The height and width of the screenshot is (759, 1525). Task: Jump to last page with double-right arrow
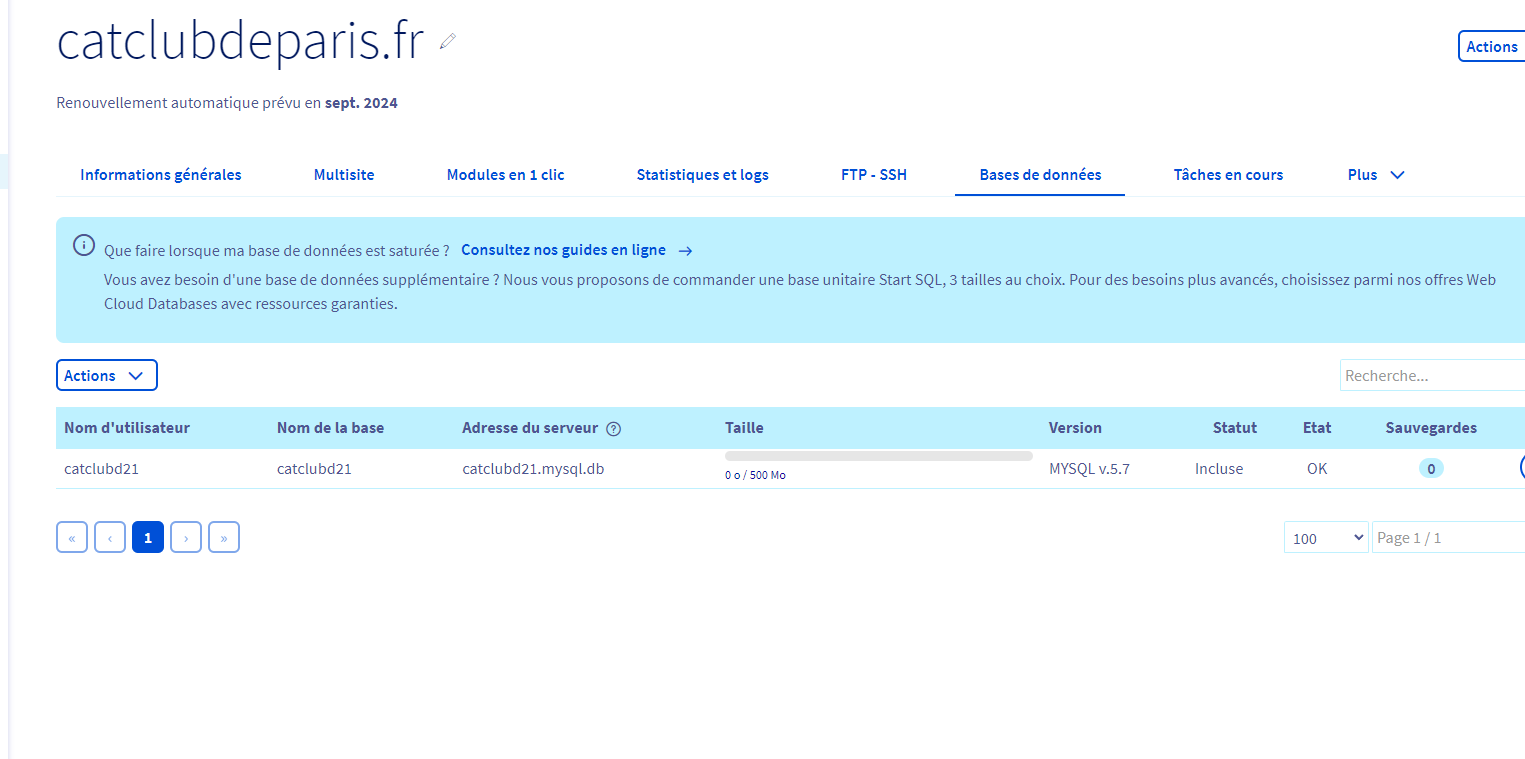(x=224, y=538)
